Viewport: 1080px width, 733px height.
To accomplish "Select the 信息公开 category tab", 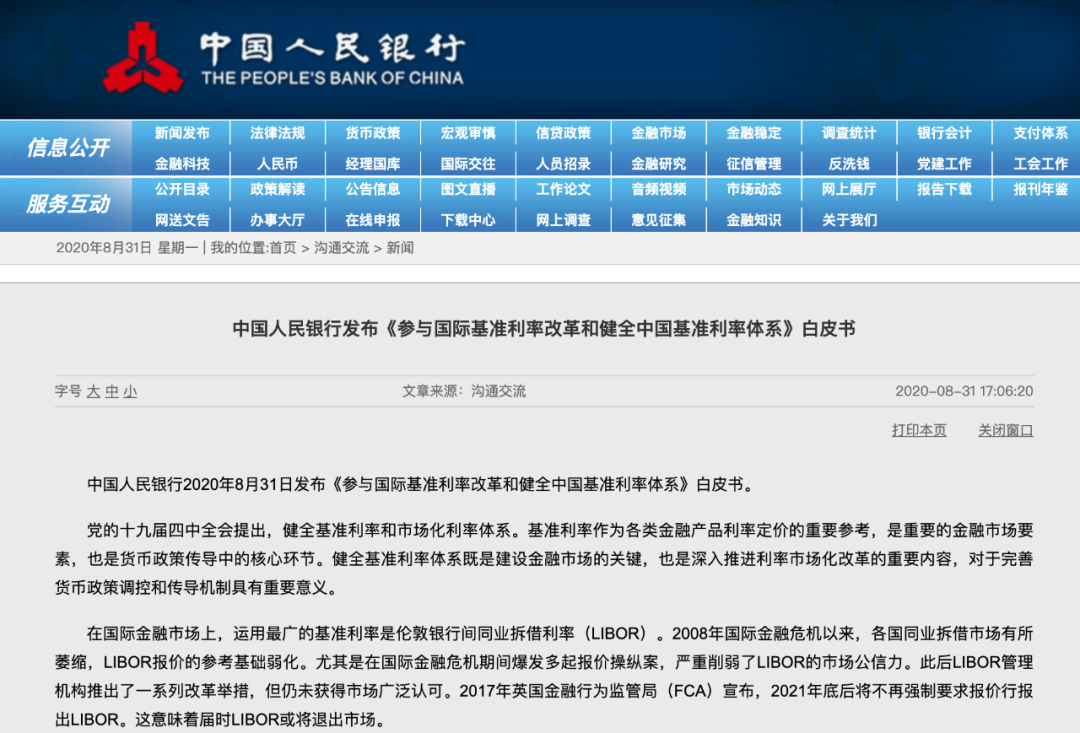I will point(68,148).
